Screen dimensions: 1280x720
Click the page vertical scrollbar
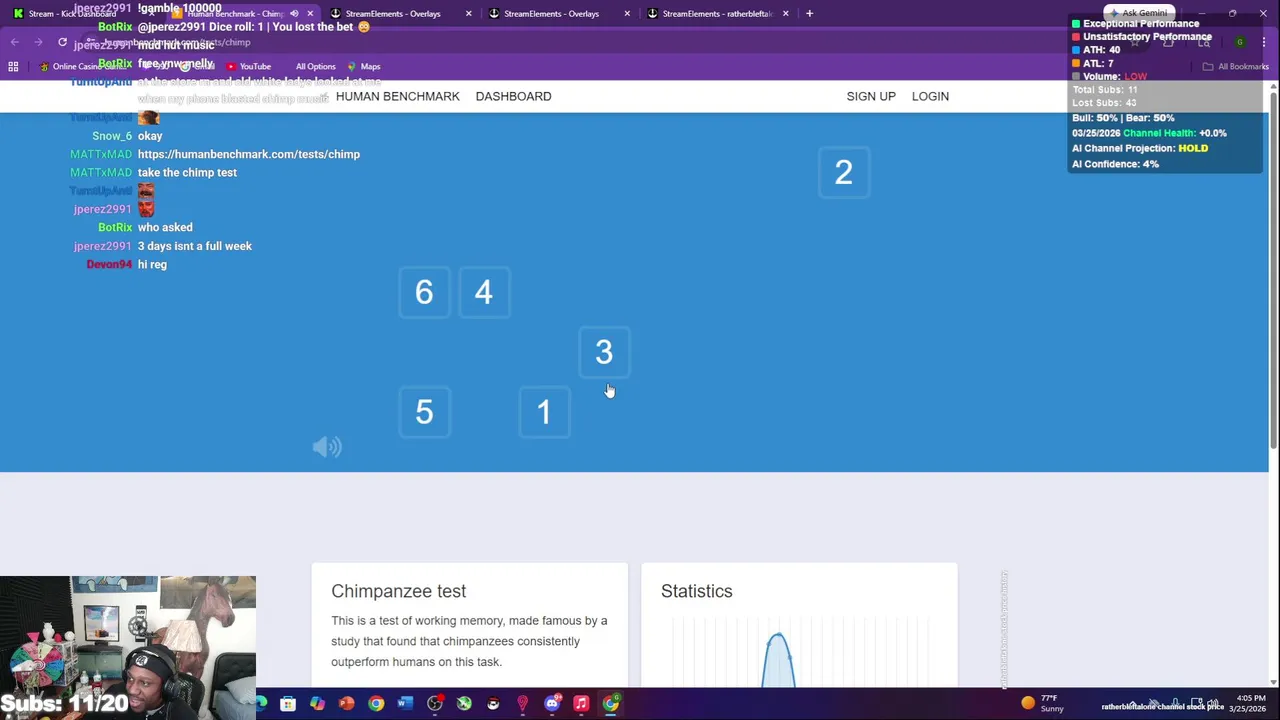click(x=1273, y=270)
